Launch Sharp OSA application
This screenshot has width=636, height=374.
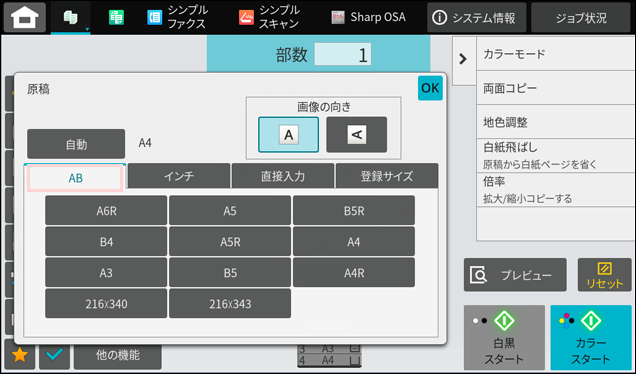tap(368, 17)
